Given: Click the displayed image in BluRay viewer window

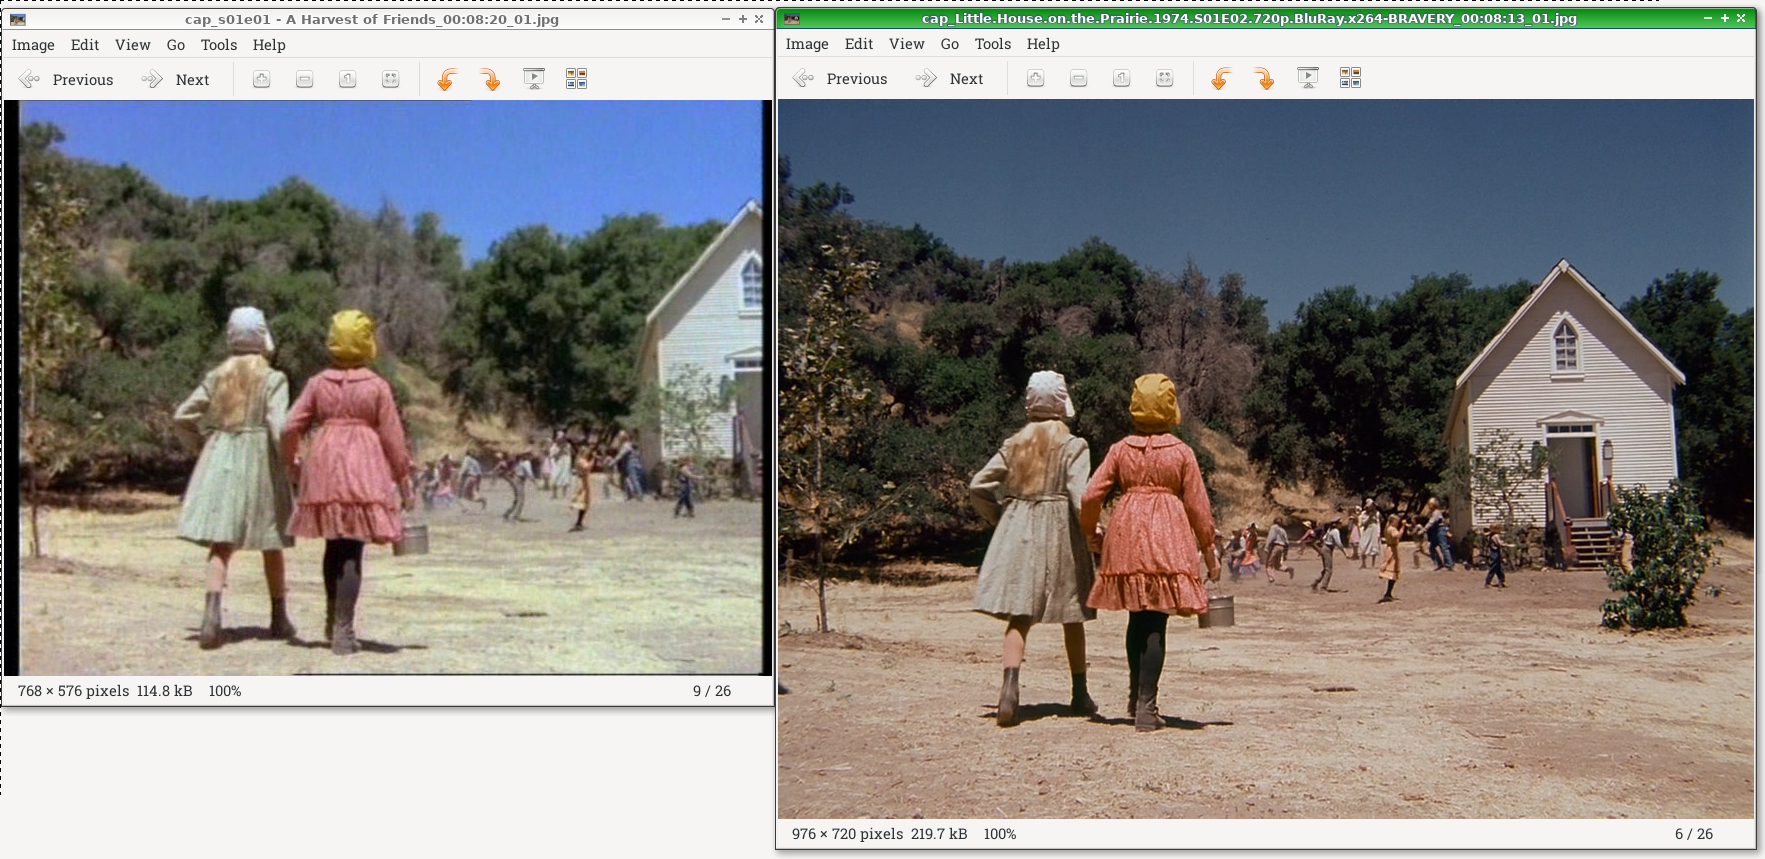Looking at the screenshot, I should tap(1266, 459).
